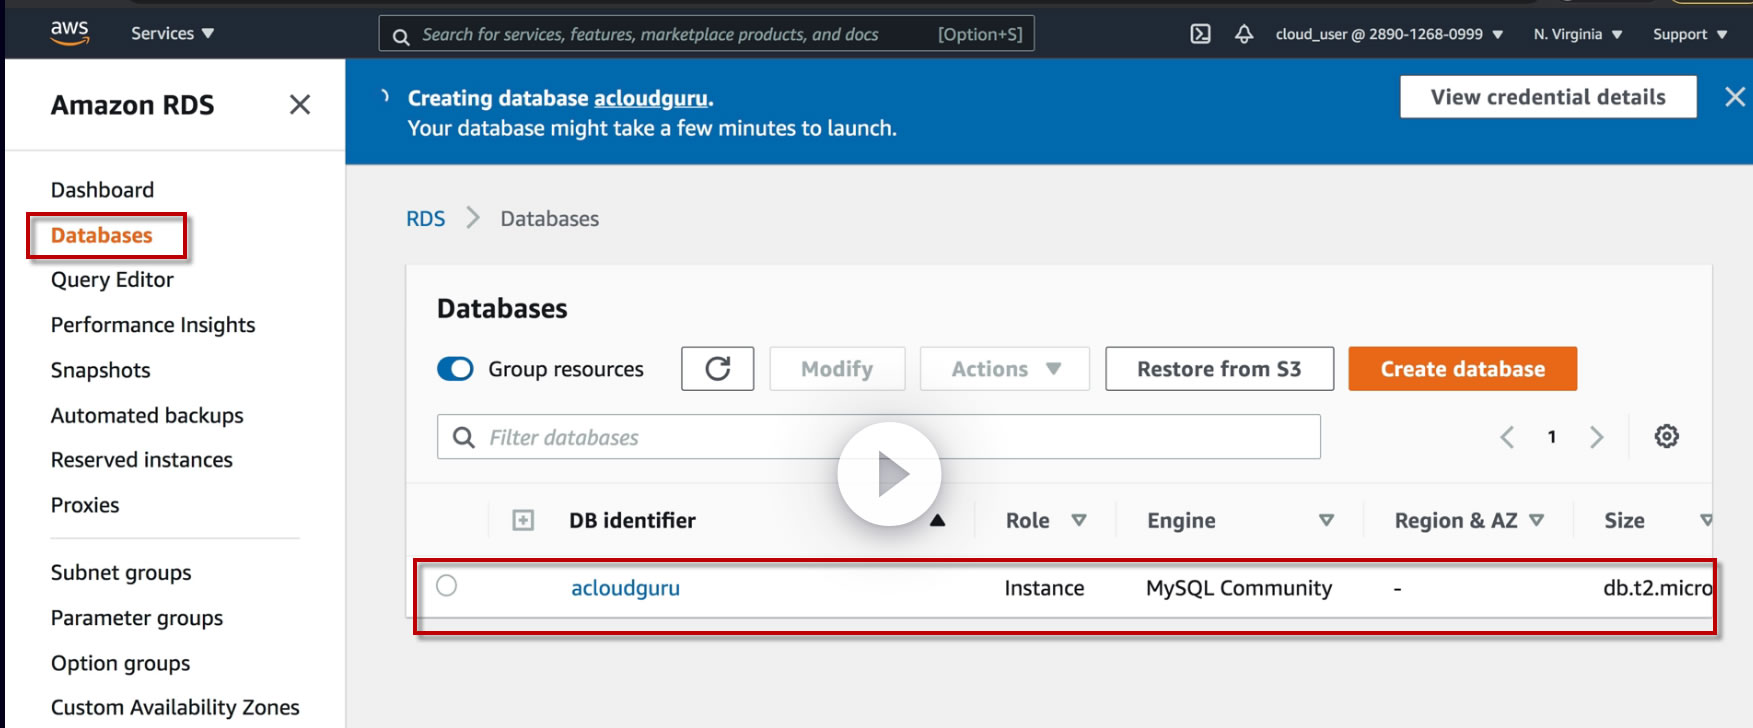Open AWS CloudShell terminal icon
This screenshot has height=728, width=1753.
pos(1201,34)
